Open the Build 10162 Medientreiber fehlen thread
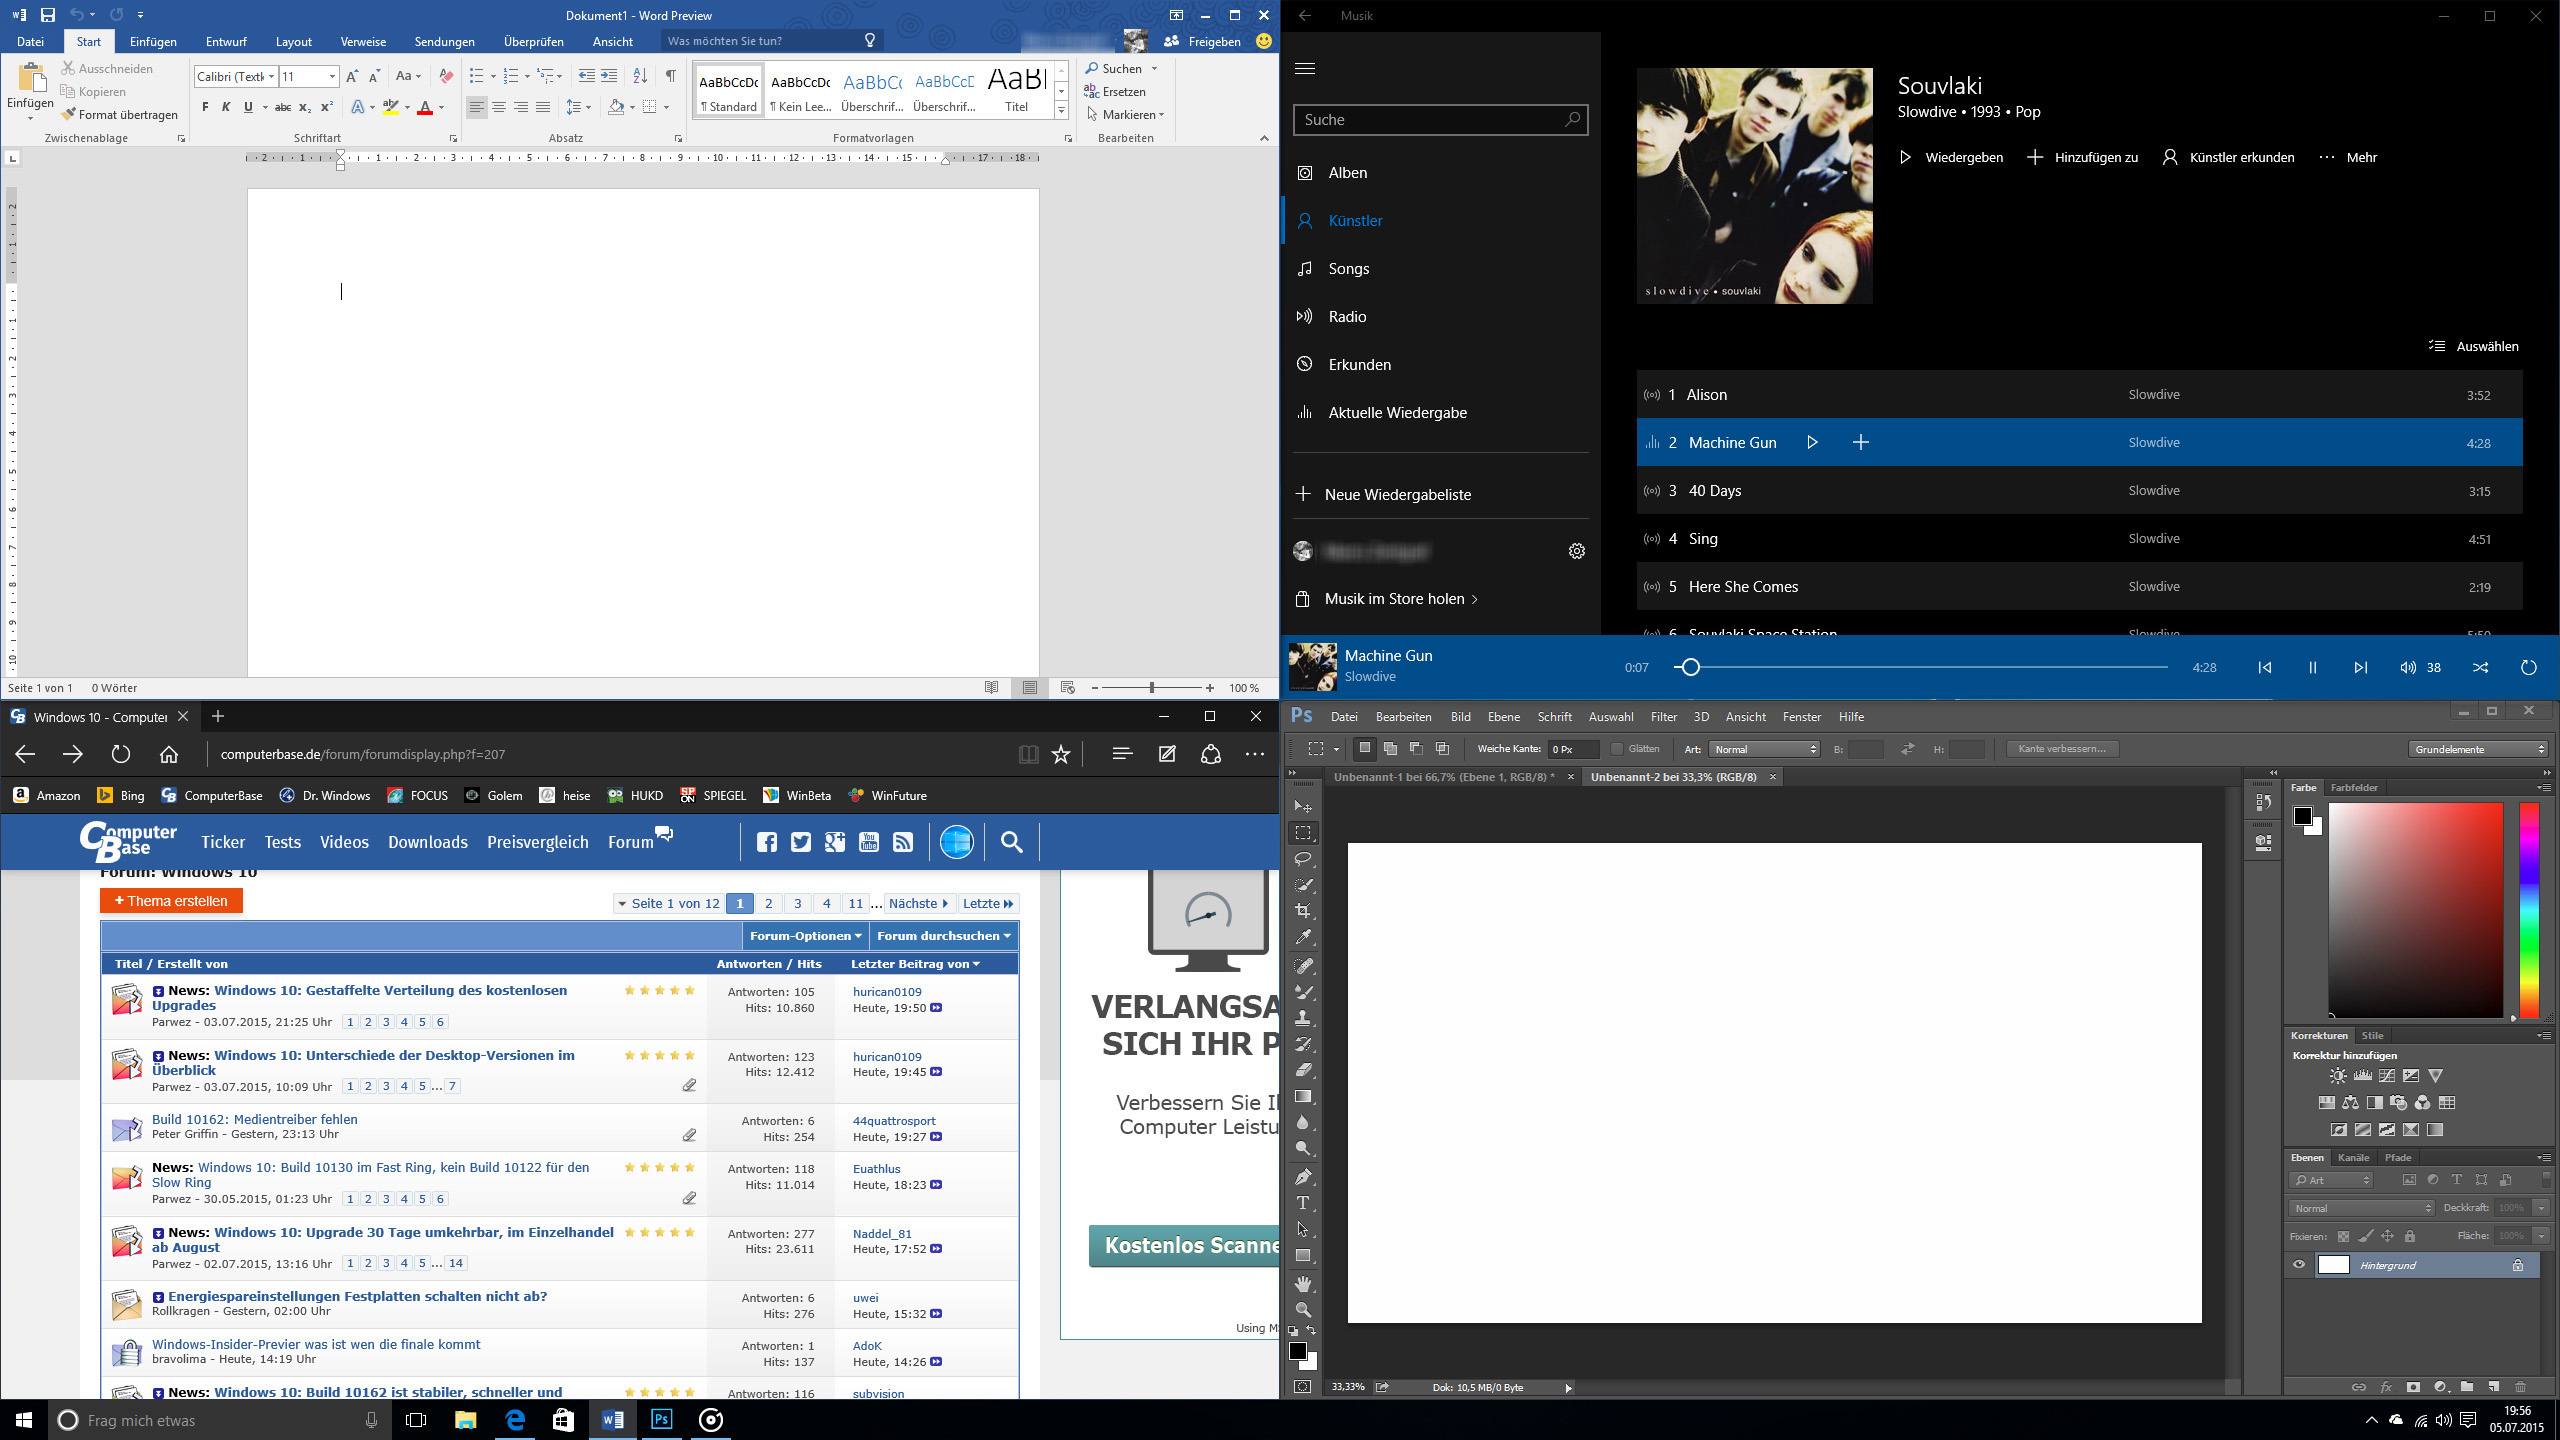The image size is (2560, 1440). click(x=254, y=1119)
